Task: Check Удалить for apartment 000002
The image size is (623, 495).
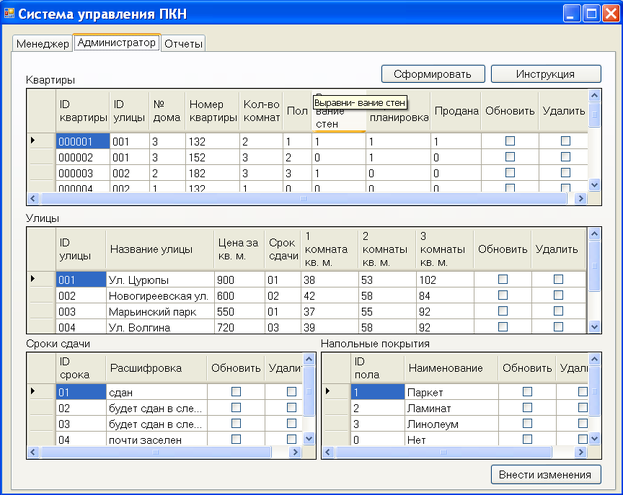Action: click(565, 157)
